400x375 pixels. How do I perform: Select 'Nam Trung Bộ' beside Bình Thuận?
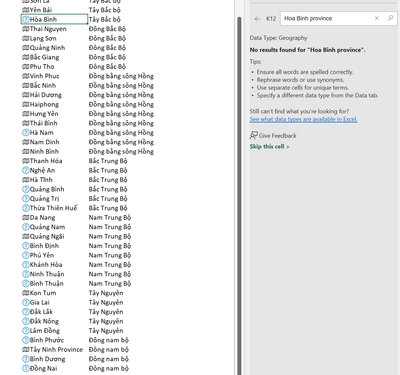tap(110, 284)
